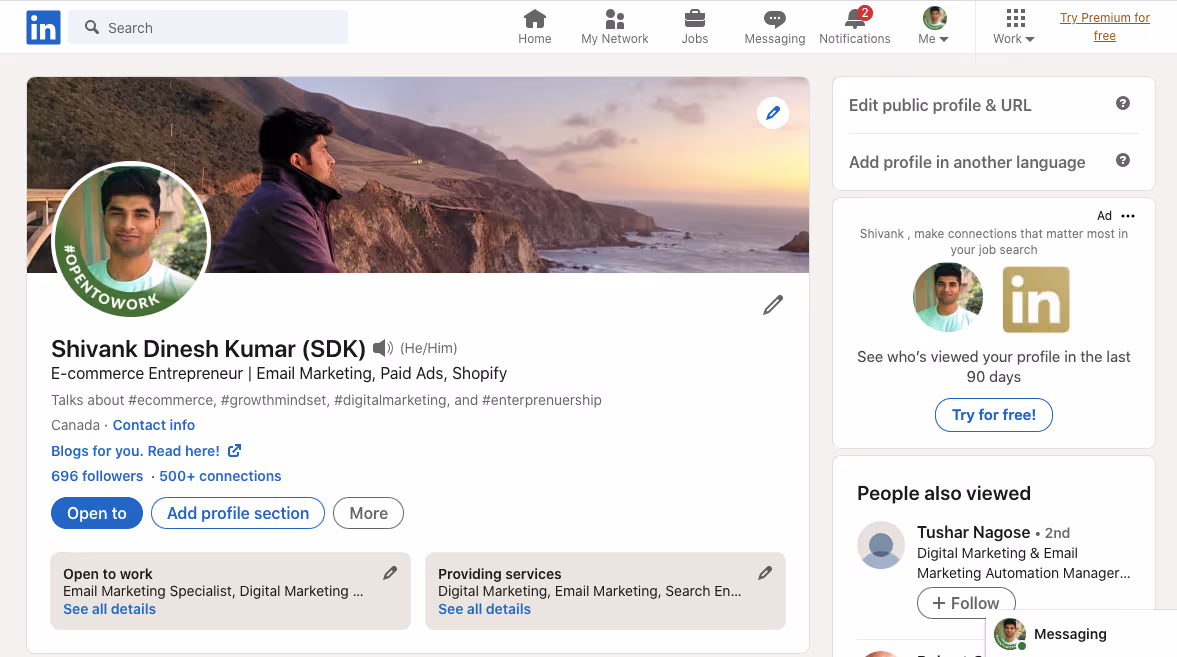Click Add profile section button
1177x657 pixels.
(238, 513)
